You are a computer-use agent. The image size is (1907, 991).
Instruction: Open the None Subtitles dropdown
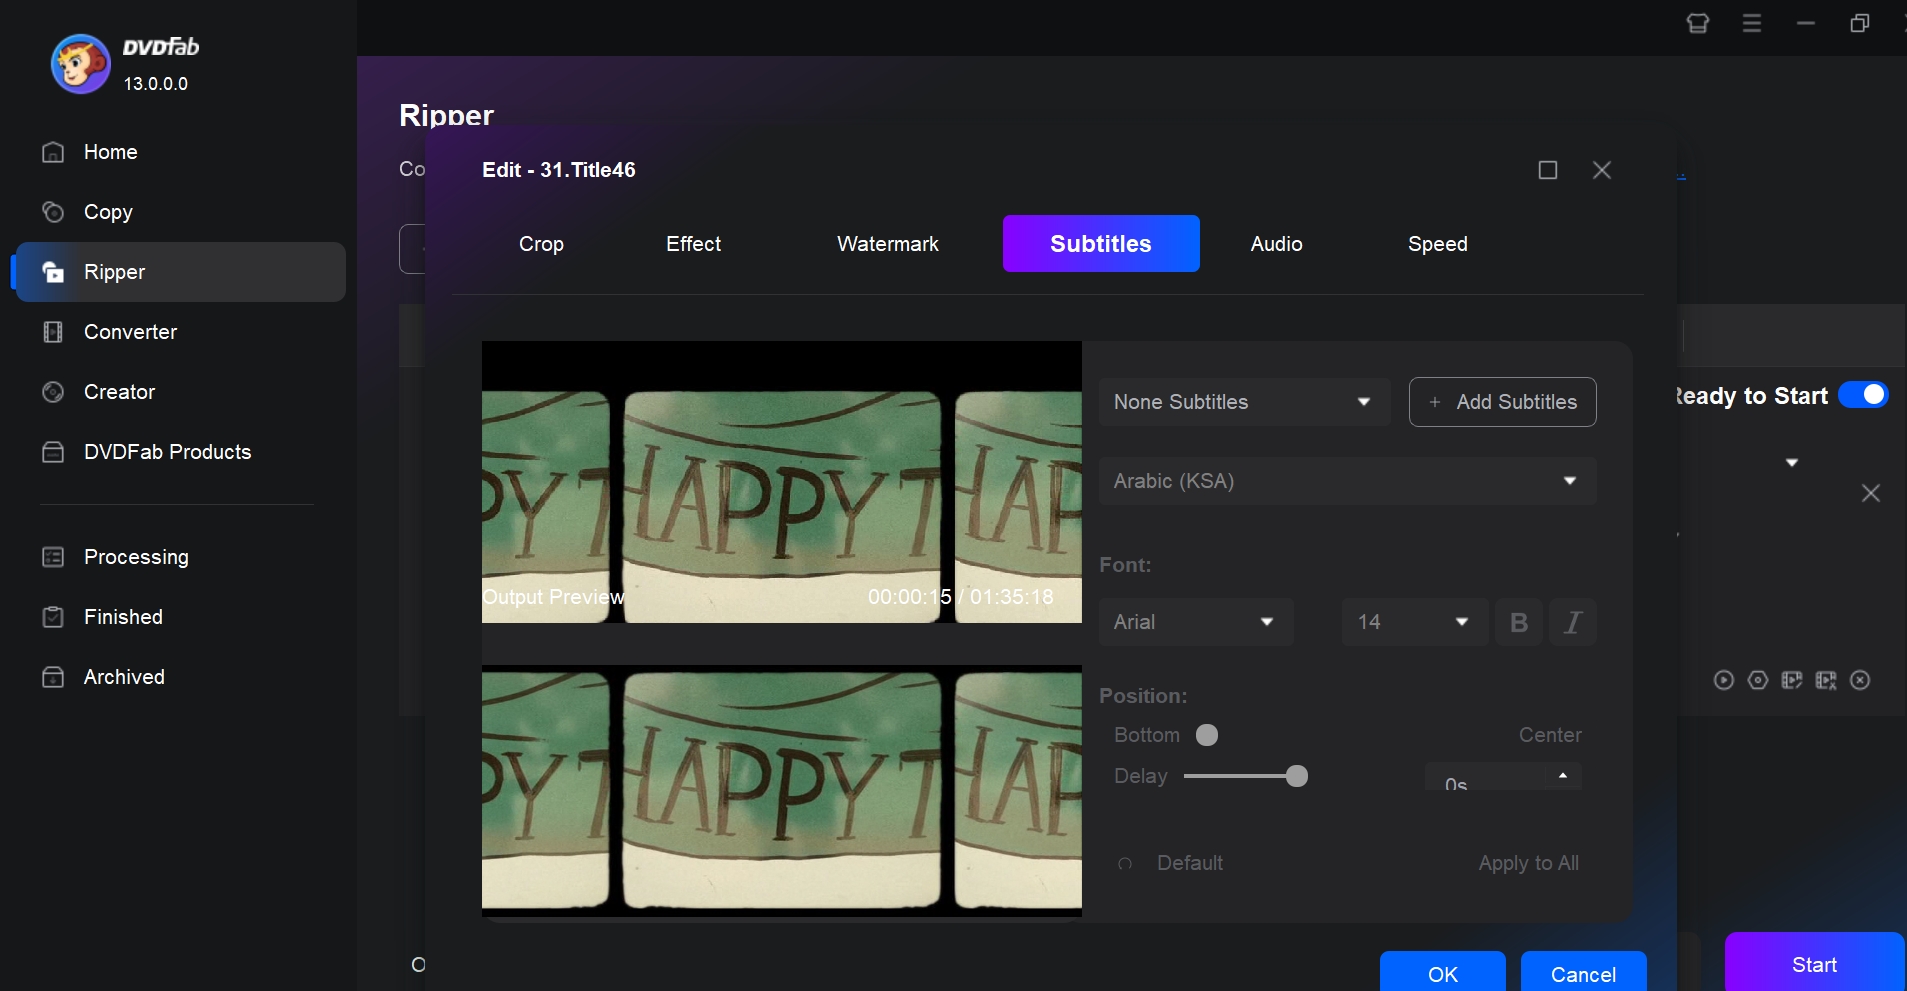click(1243, 402)
